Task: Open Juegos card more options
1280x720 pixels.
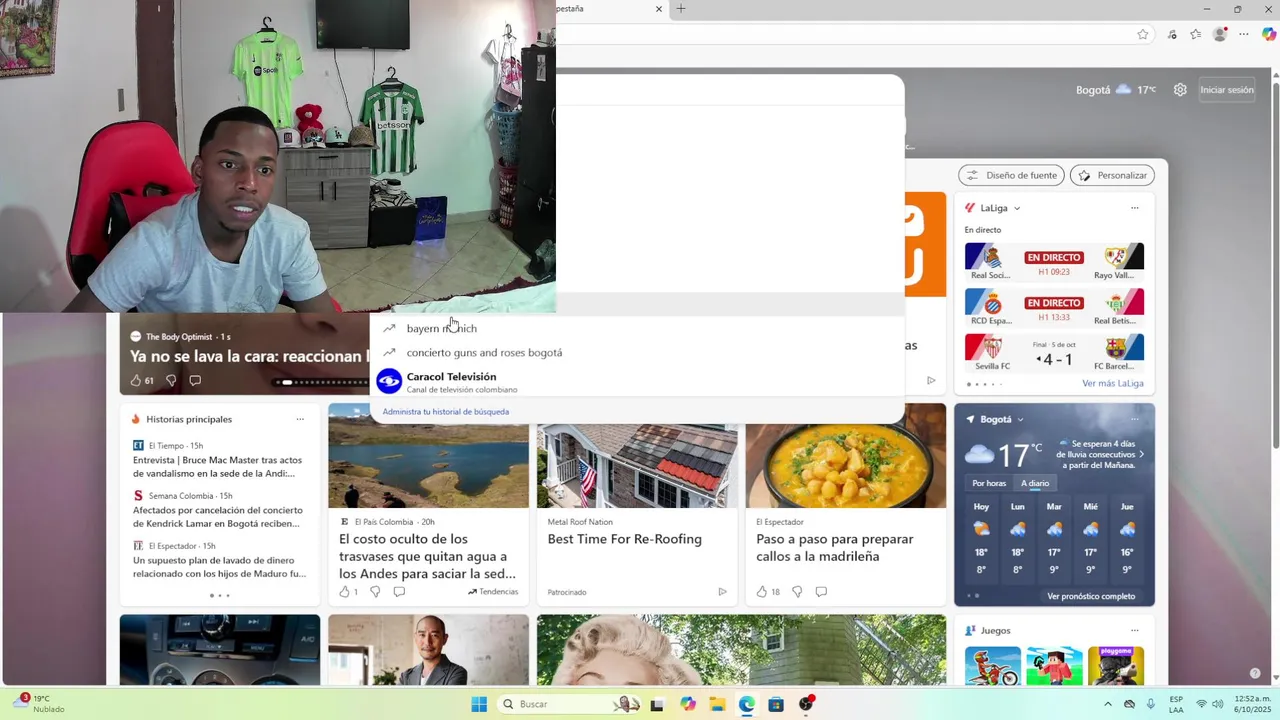Action: [1135, 631]
